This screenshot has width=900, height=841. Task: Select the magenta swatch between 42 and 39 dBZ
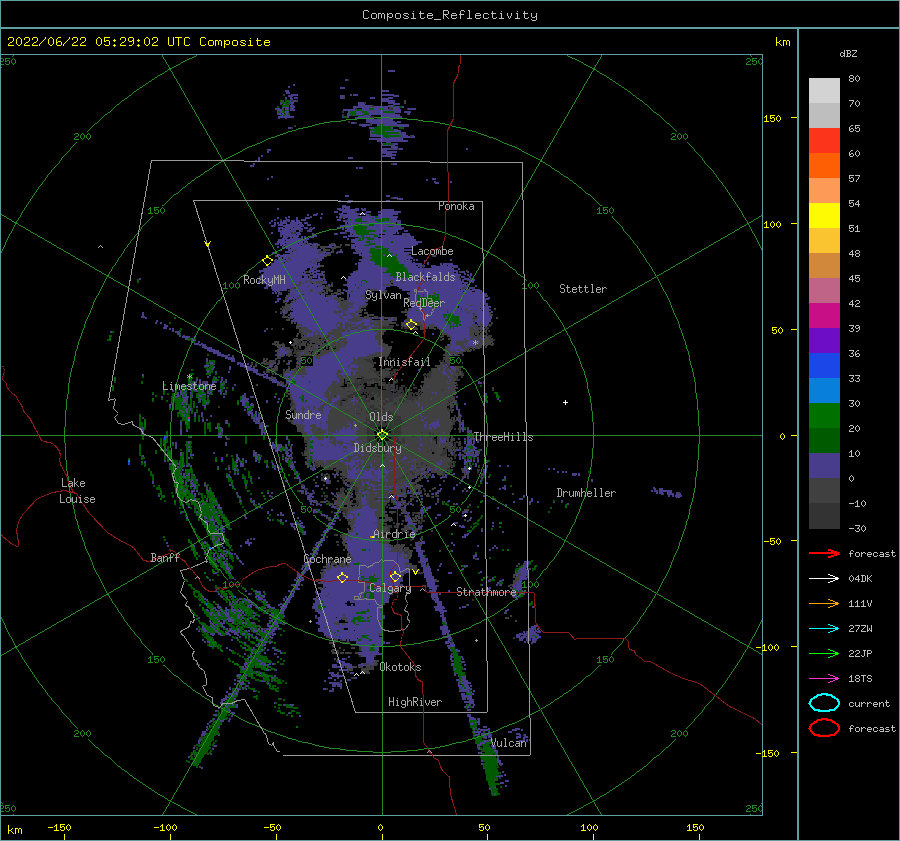click(824, 315)
